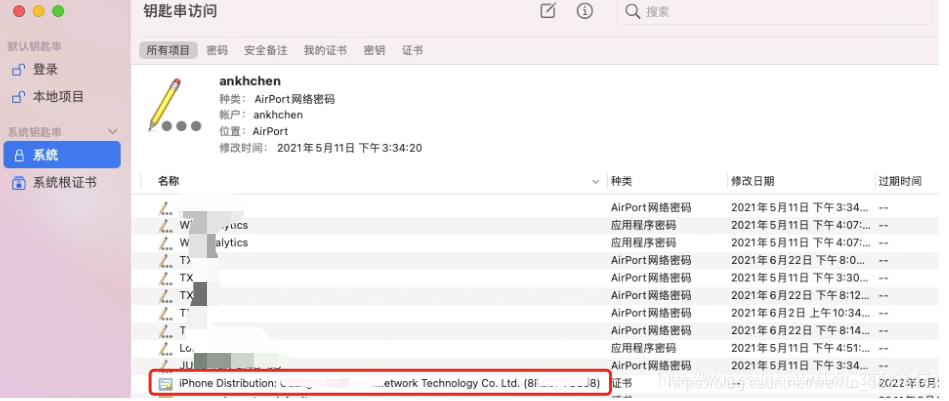Click the certificate icon of iPhone Distribution row
949x401 pixels.
[x=166, y=384]
